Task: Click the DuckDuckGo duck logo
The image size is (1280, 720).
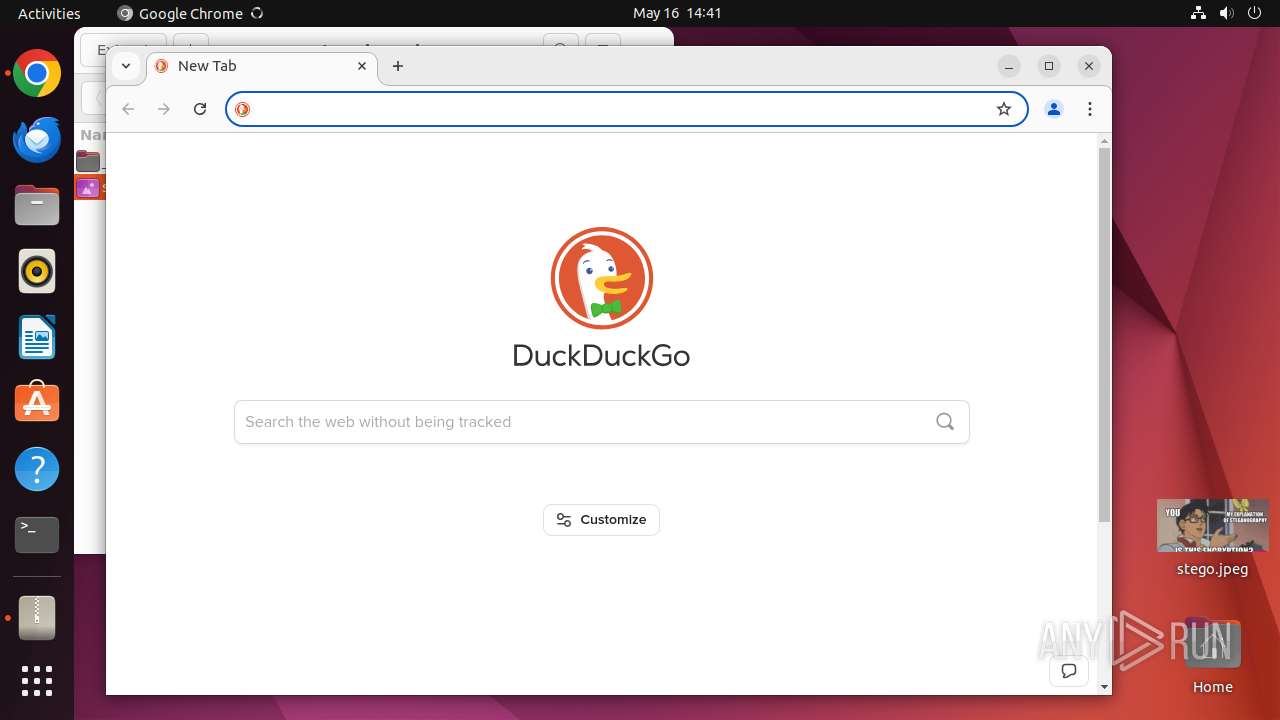Action: coord(602,278)
